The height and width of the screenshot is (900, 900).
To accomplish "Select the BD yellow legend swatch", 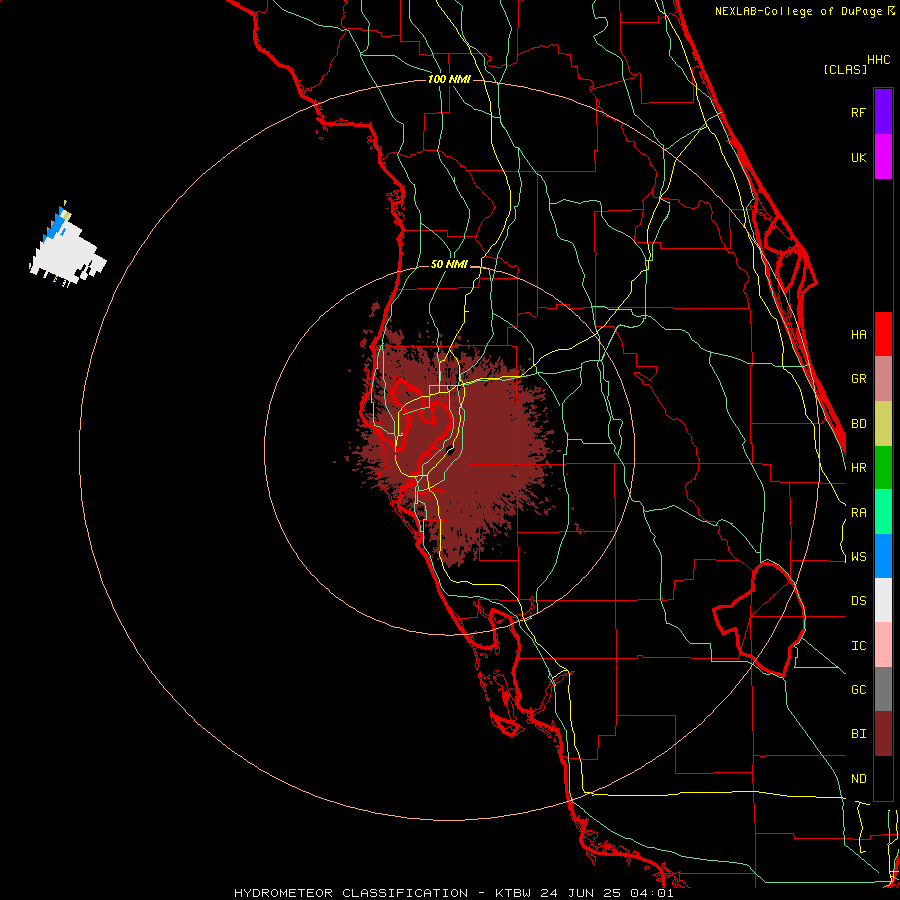I will point(883,424).
